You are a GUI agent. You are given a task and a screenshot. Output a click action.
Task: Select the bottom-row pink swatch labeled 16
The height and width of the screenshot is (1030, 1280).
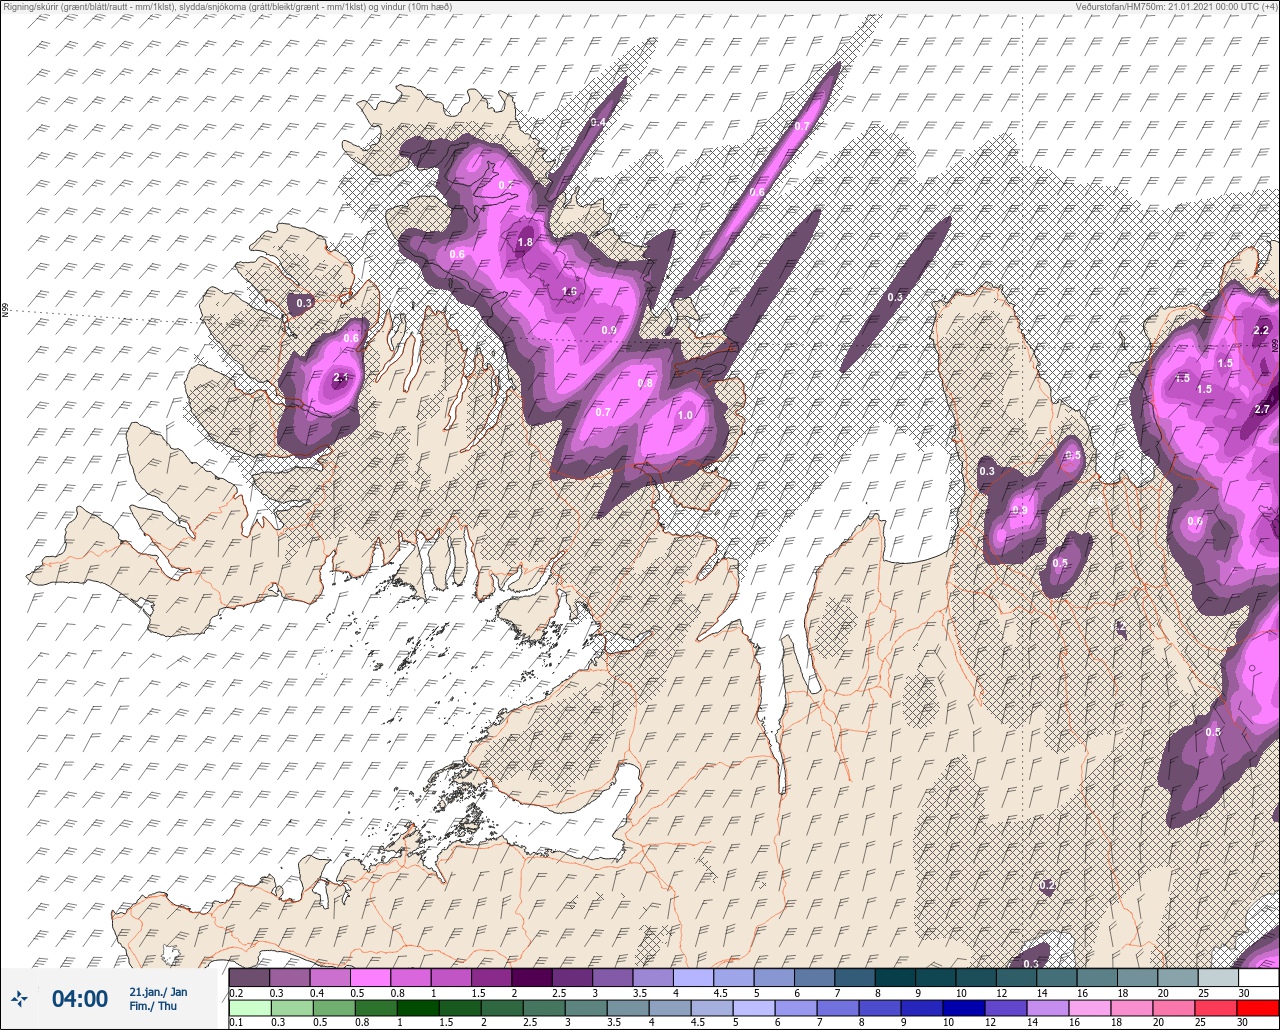click(1089, 1007)
